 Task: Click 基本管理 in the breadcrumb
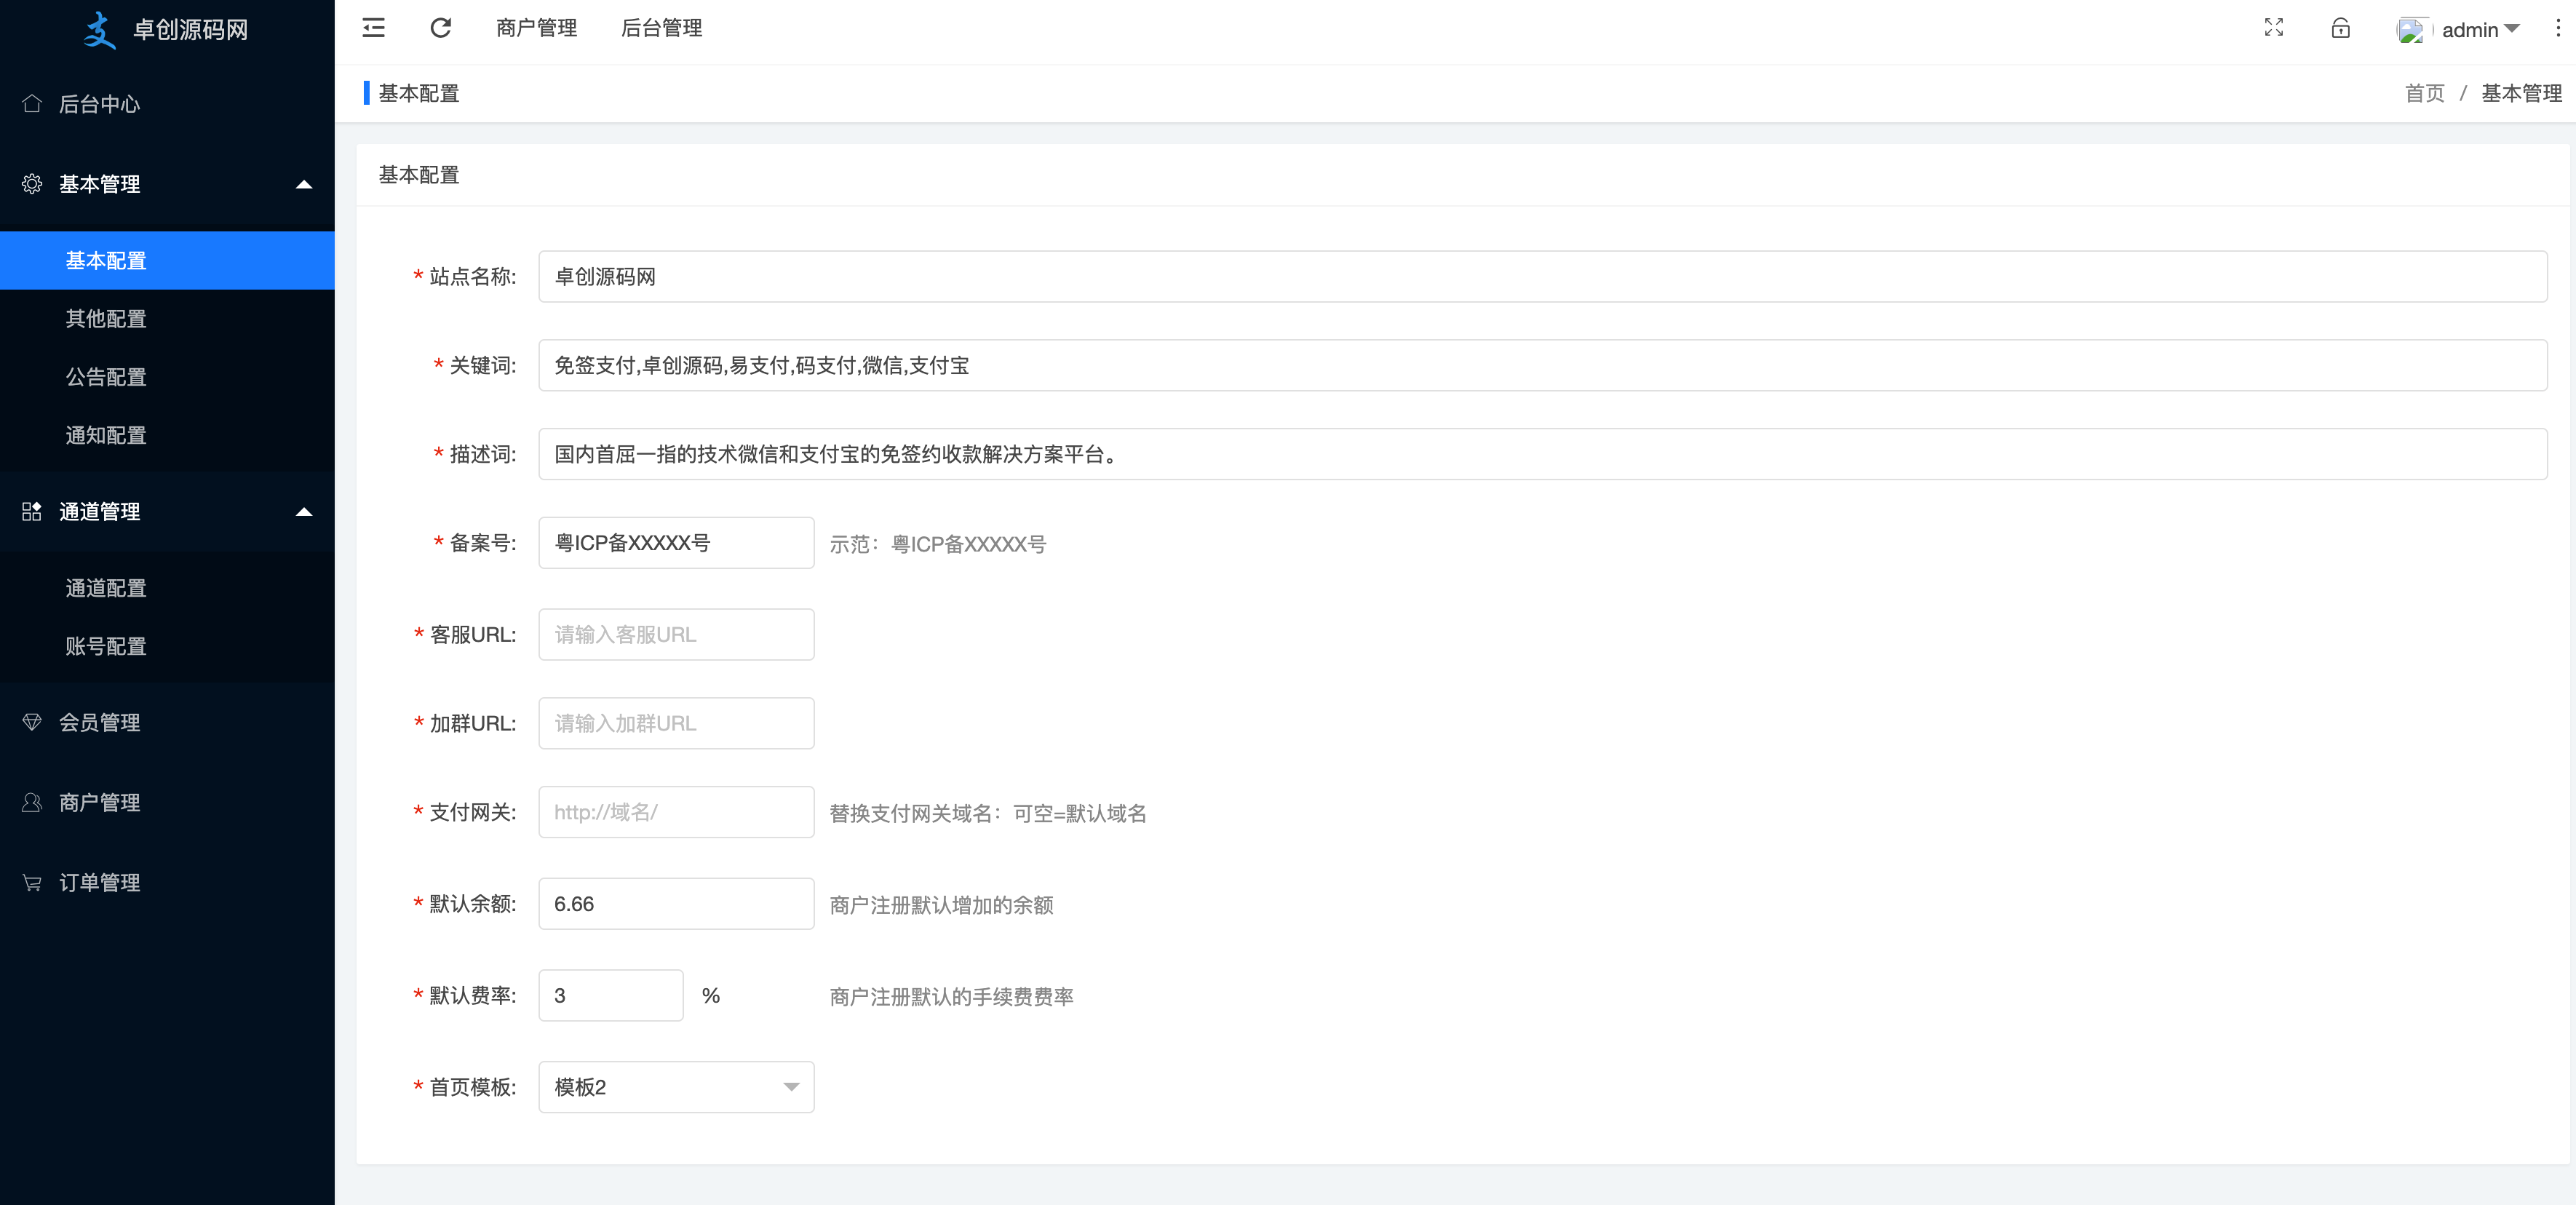[2521, 93]
